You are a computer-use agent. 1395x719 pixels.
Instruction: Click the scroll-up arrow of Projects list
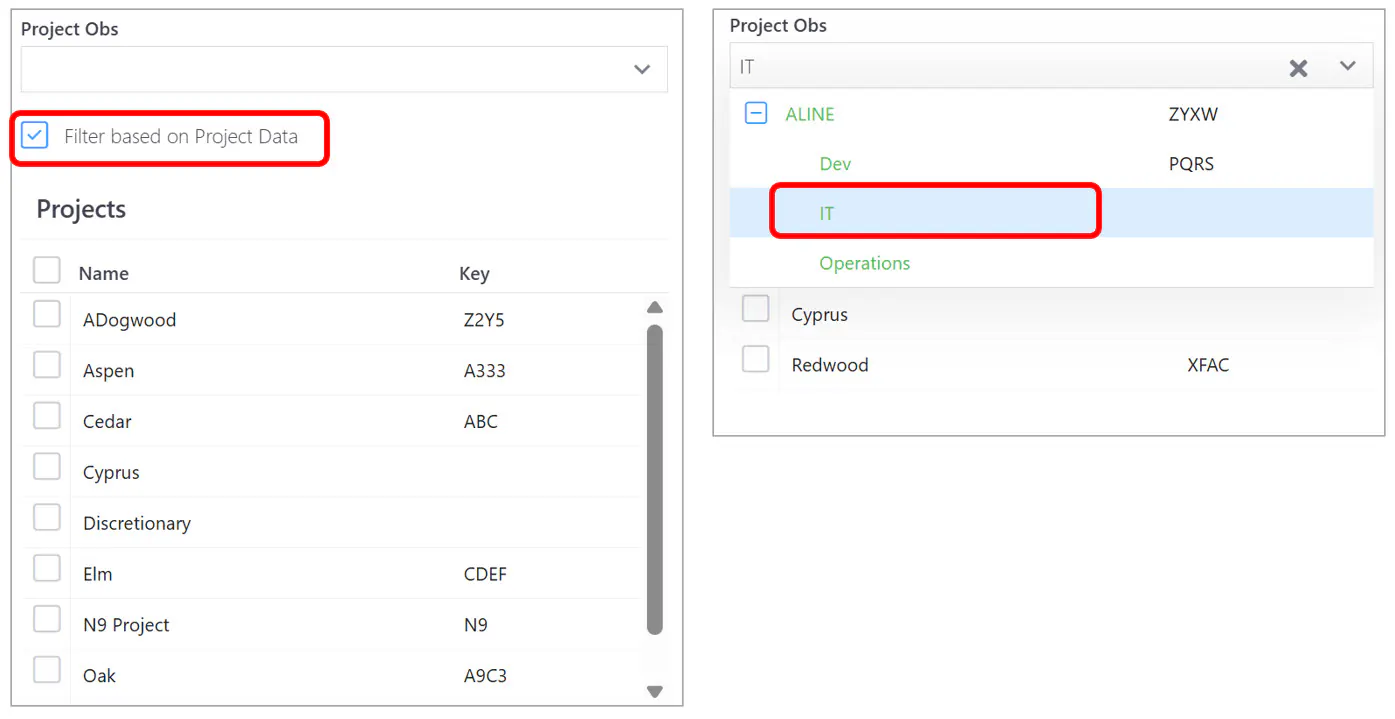point(655,307)
